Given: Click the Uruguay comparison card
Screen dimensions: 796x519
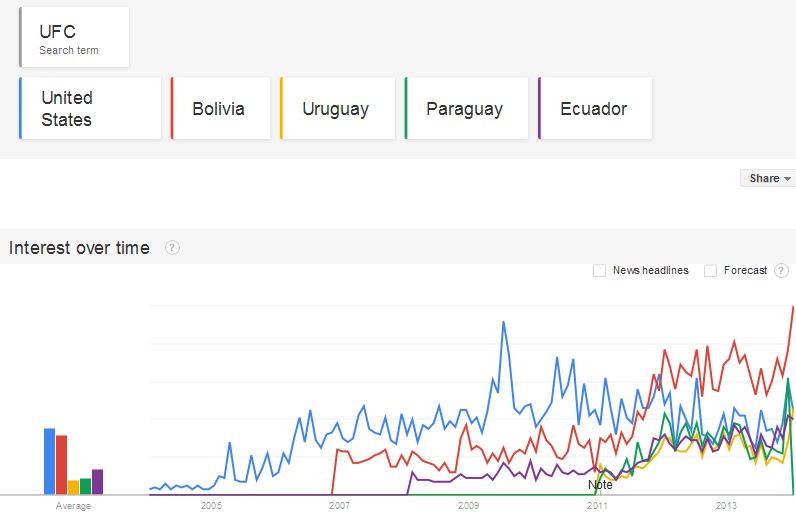Looking at the screenshot, I should [337, 108].
